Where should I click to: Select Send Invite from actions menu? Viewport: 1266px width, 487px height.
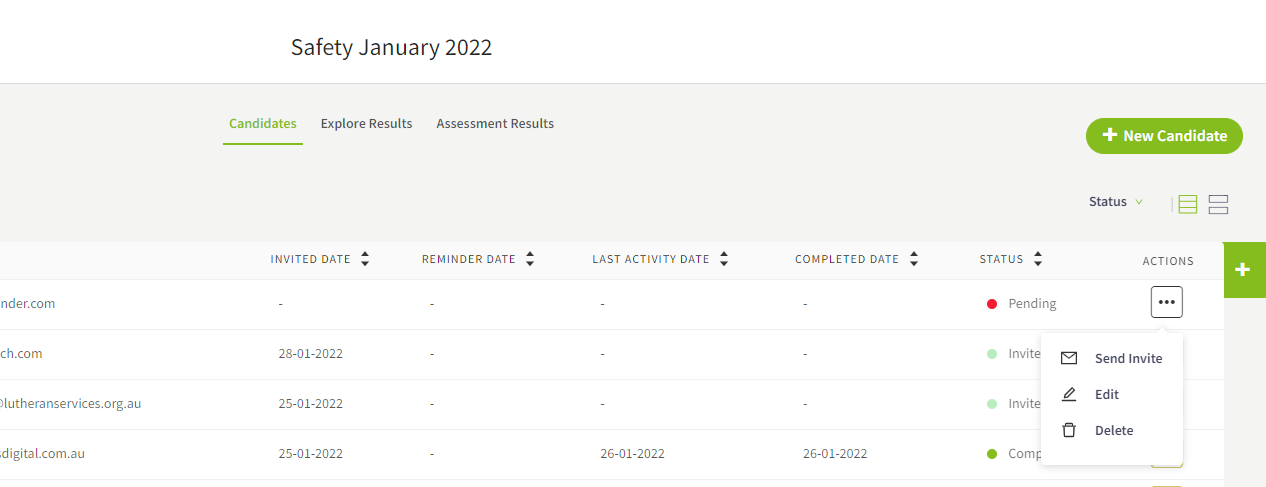1128,358
